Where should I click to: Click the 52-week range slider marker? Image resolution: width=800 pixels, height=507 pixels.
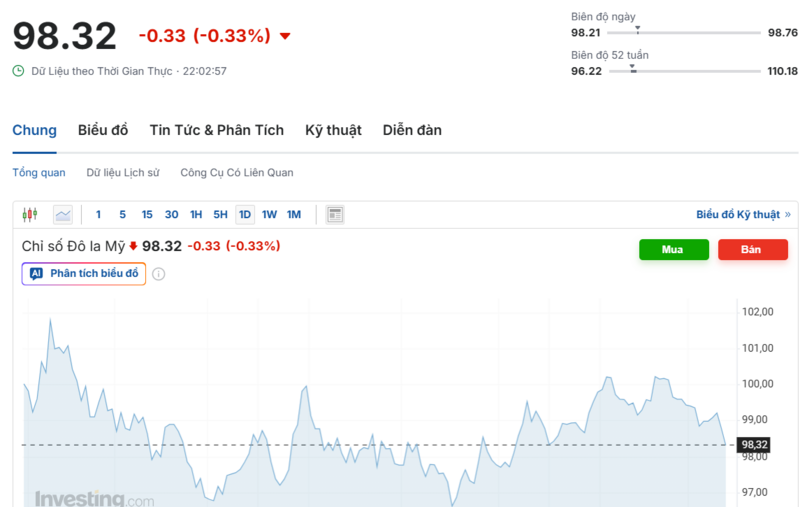[x=633, y=70]
